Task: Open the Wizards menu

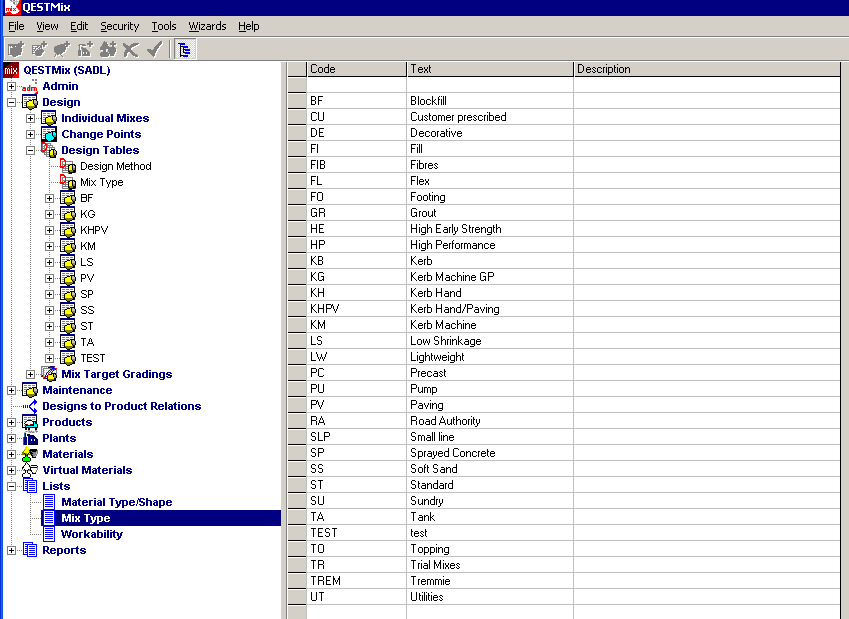Action: (207, 26)
